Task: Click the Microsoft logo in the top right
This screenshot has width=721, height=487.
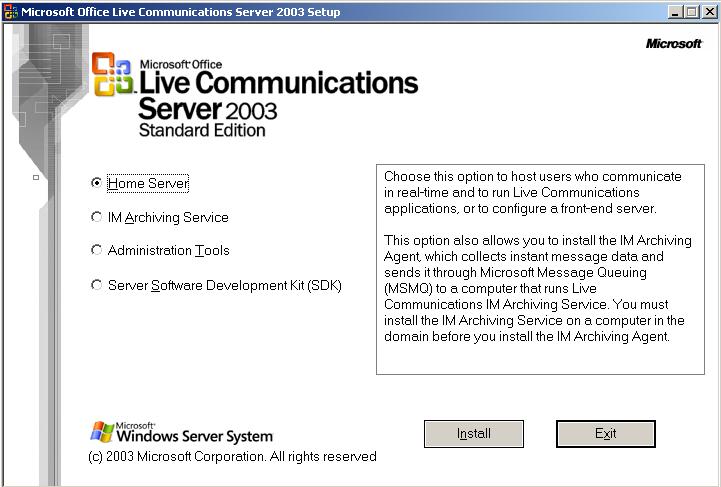Action: pyautogui.click(x=674, y=44)
